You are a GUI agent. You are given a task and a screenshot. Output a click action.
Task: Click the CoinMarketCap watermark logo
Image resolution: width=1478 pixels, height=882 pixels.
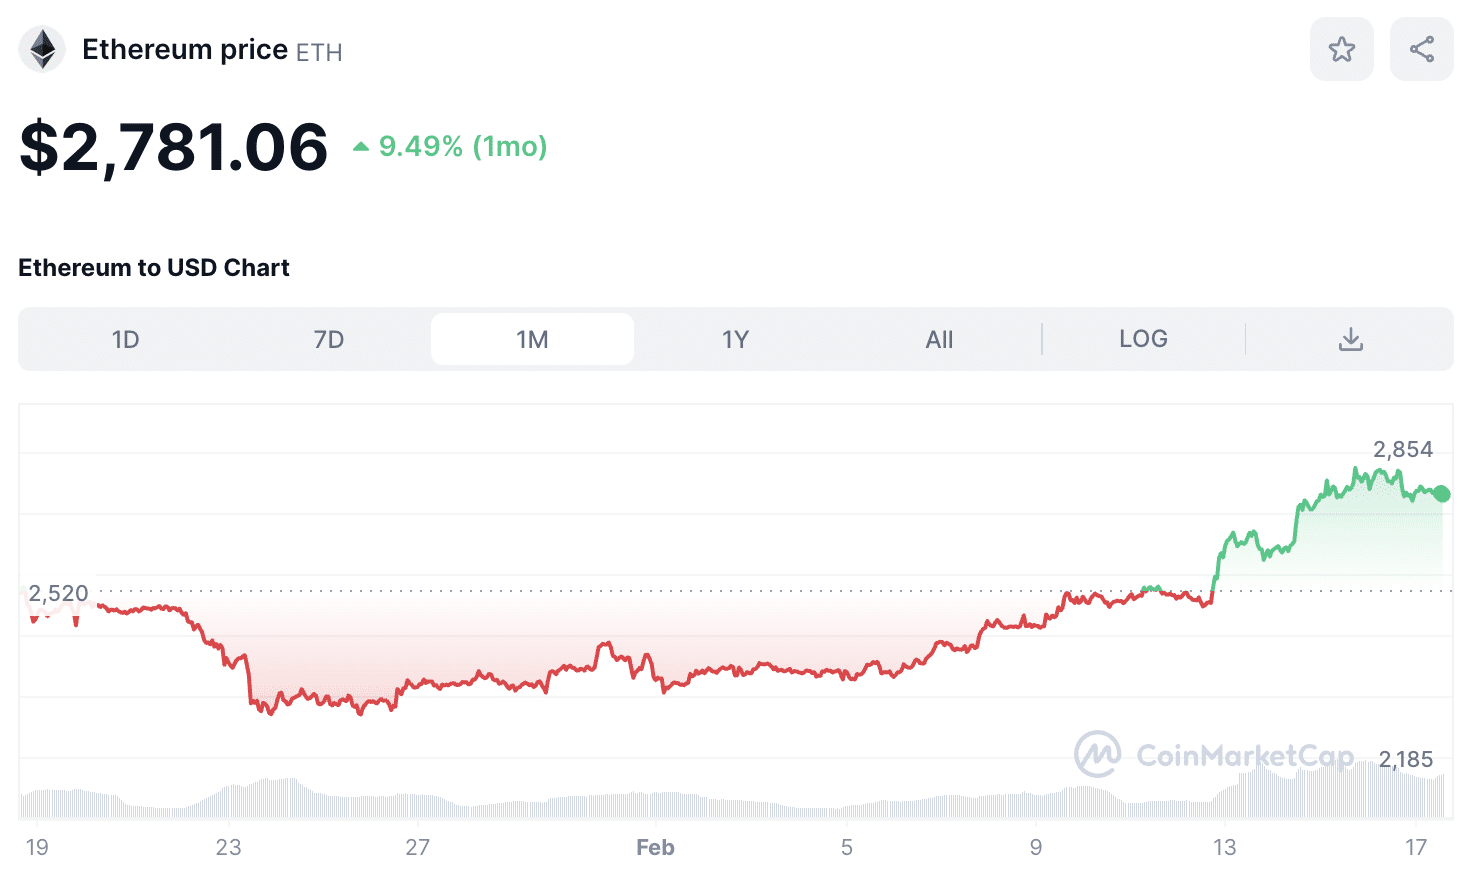click(x=1097, y=754)
